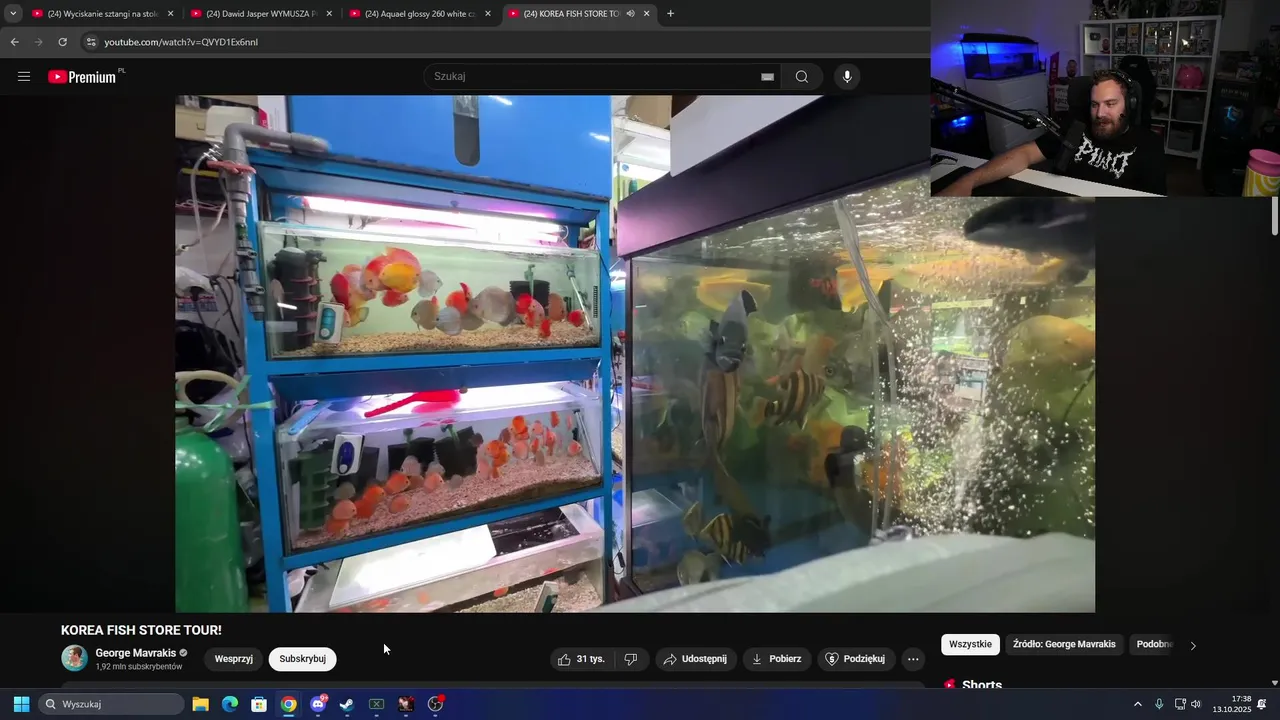Open OBS Studio taskbar icon
This screenshot has width=1280, height=720.
[x=436, y=704]
